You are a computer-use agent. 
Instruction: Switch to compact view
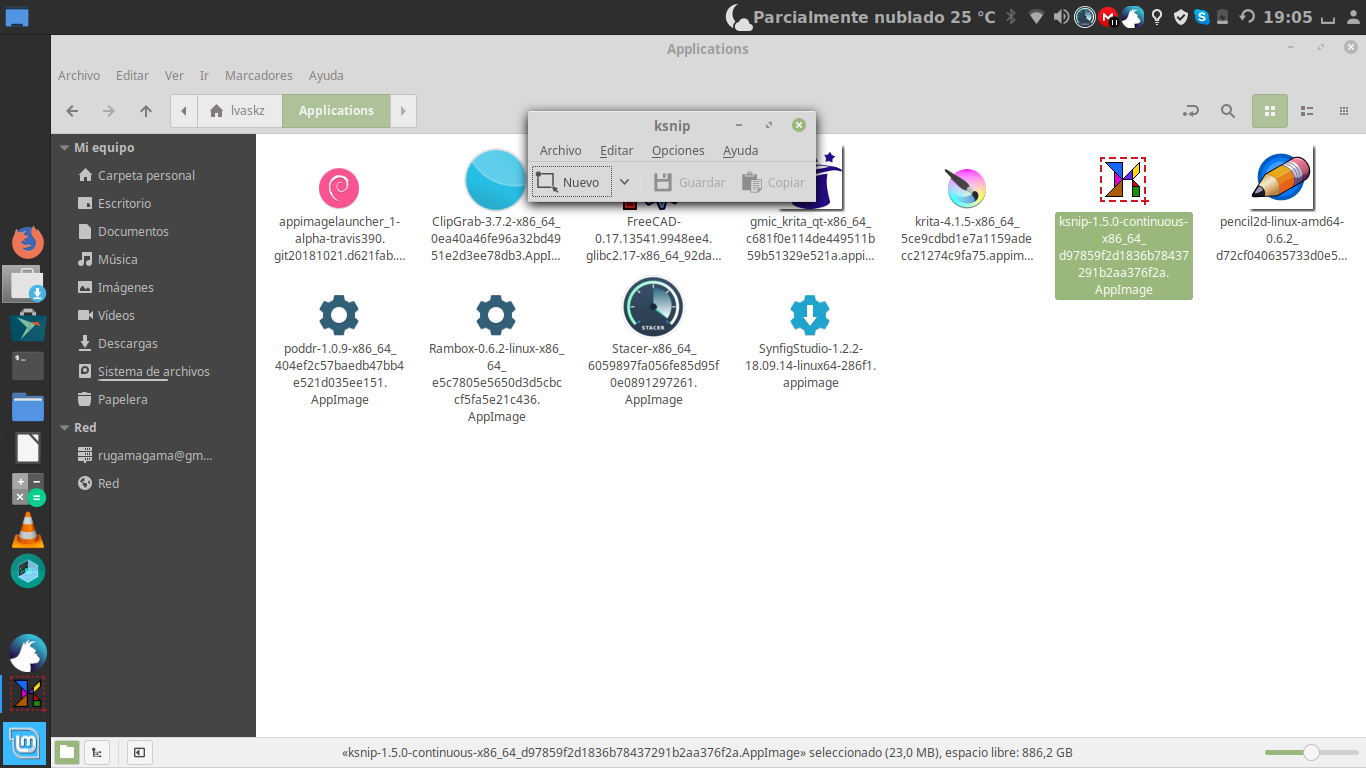tap(1342, 111)
